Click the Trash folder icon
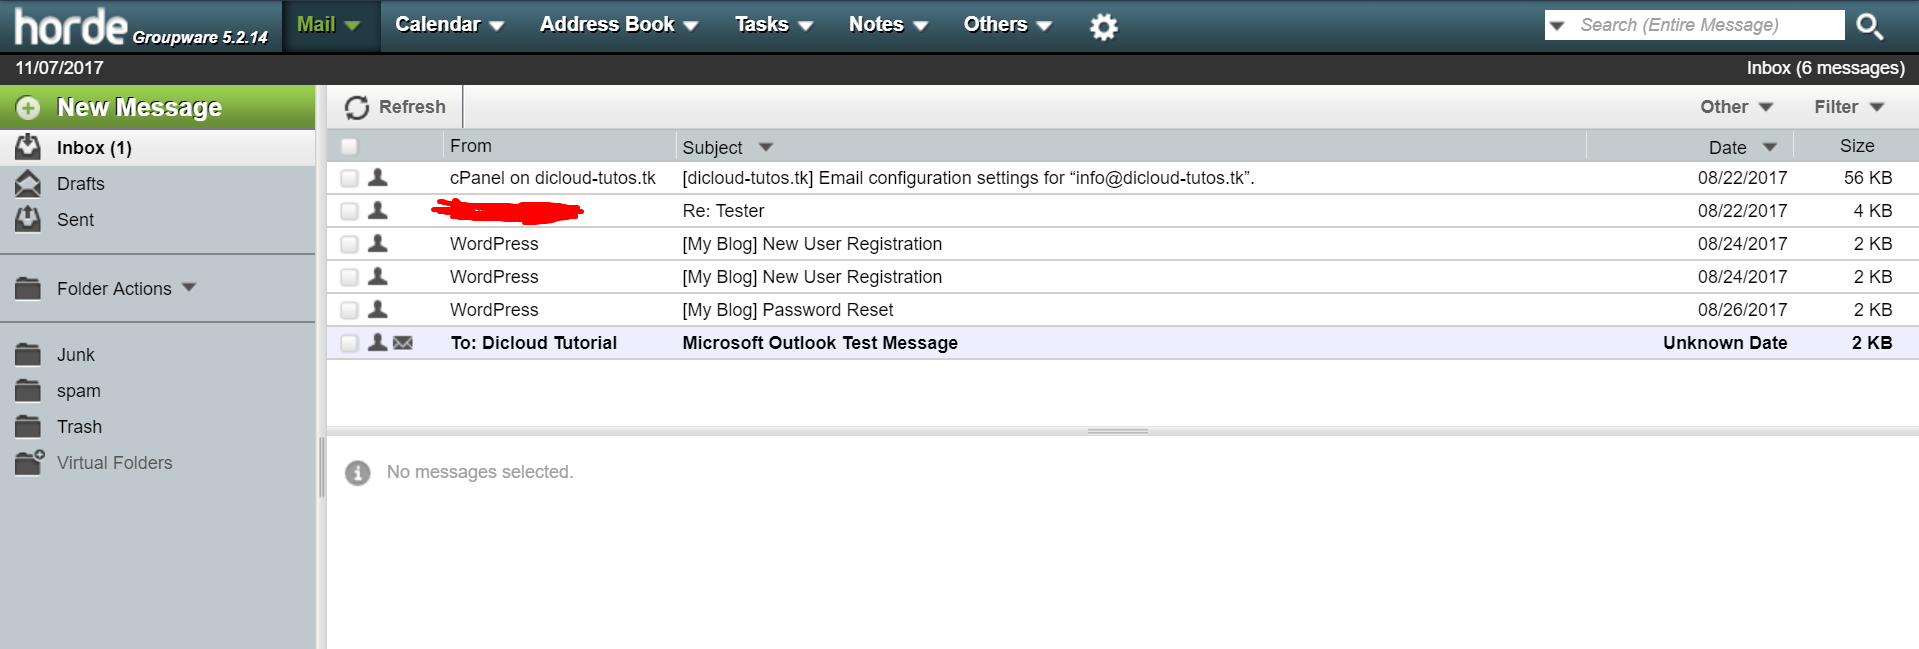Screen dimensions: 1919x649 pos(28,427)
